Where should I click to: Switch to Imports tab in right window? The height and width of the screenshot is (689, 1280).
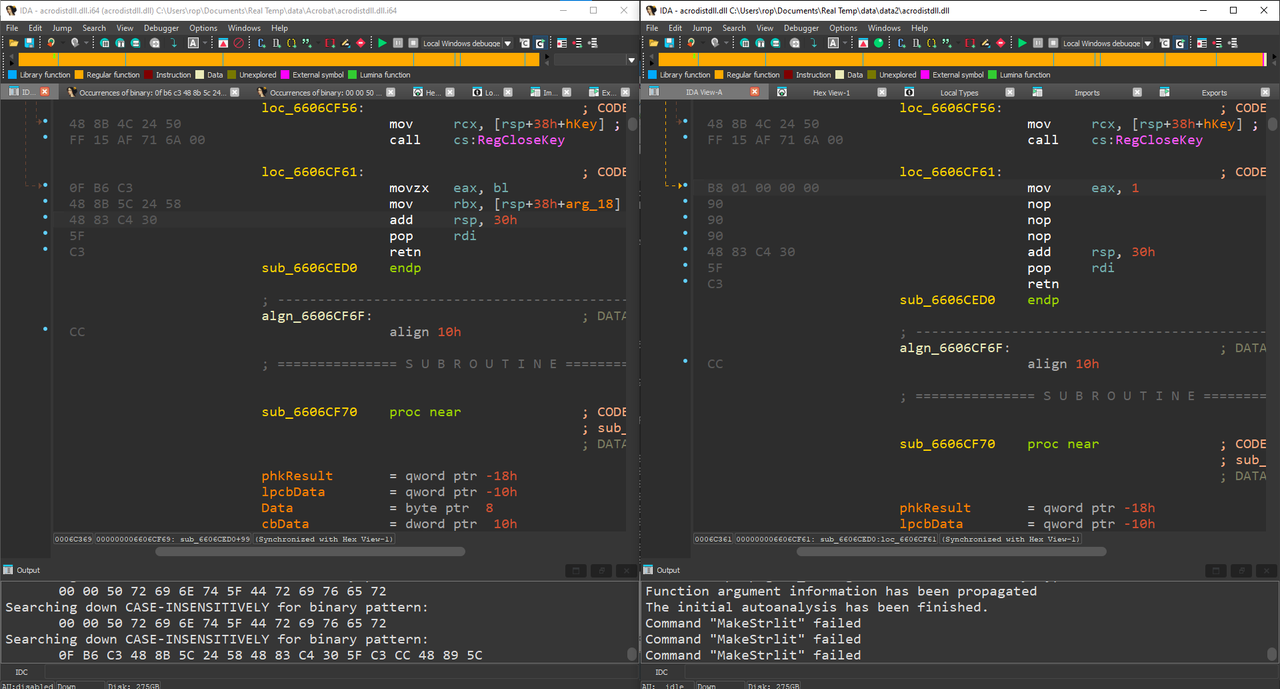tap(1087, 92)
